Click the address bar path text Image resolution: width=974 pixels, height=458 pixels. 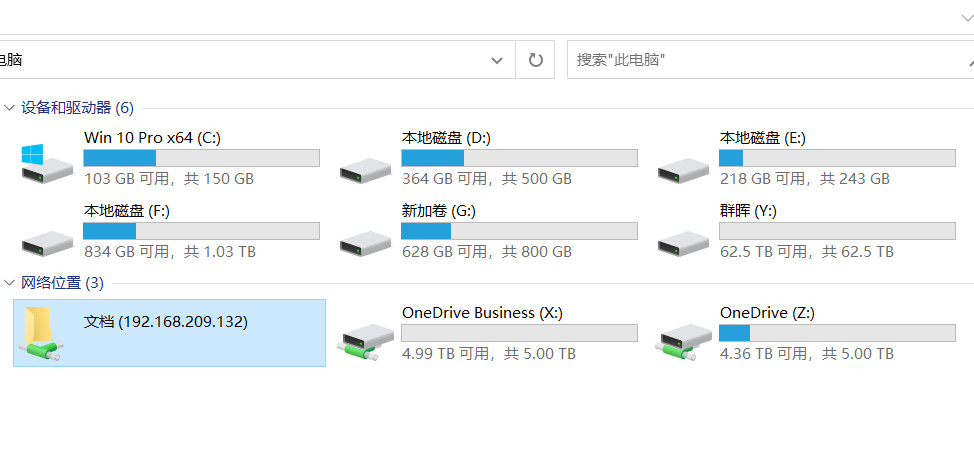point(11,60)
